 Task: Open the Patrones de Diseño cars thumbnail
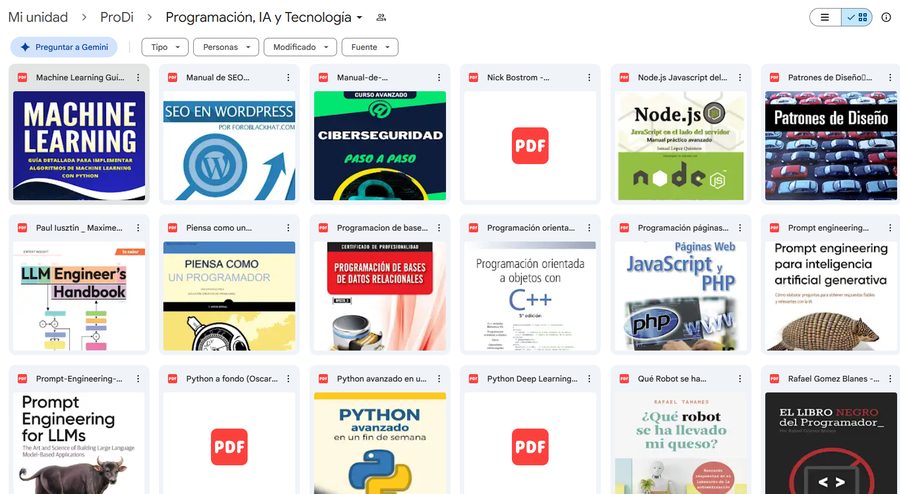pos(831,146)
